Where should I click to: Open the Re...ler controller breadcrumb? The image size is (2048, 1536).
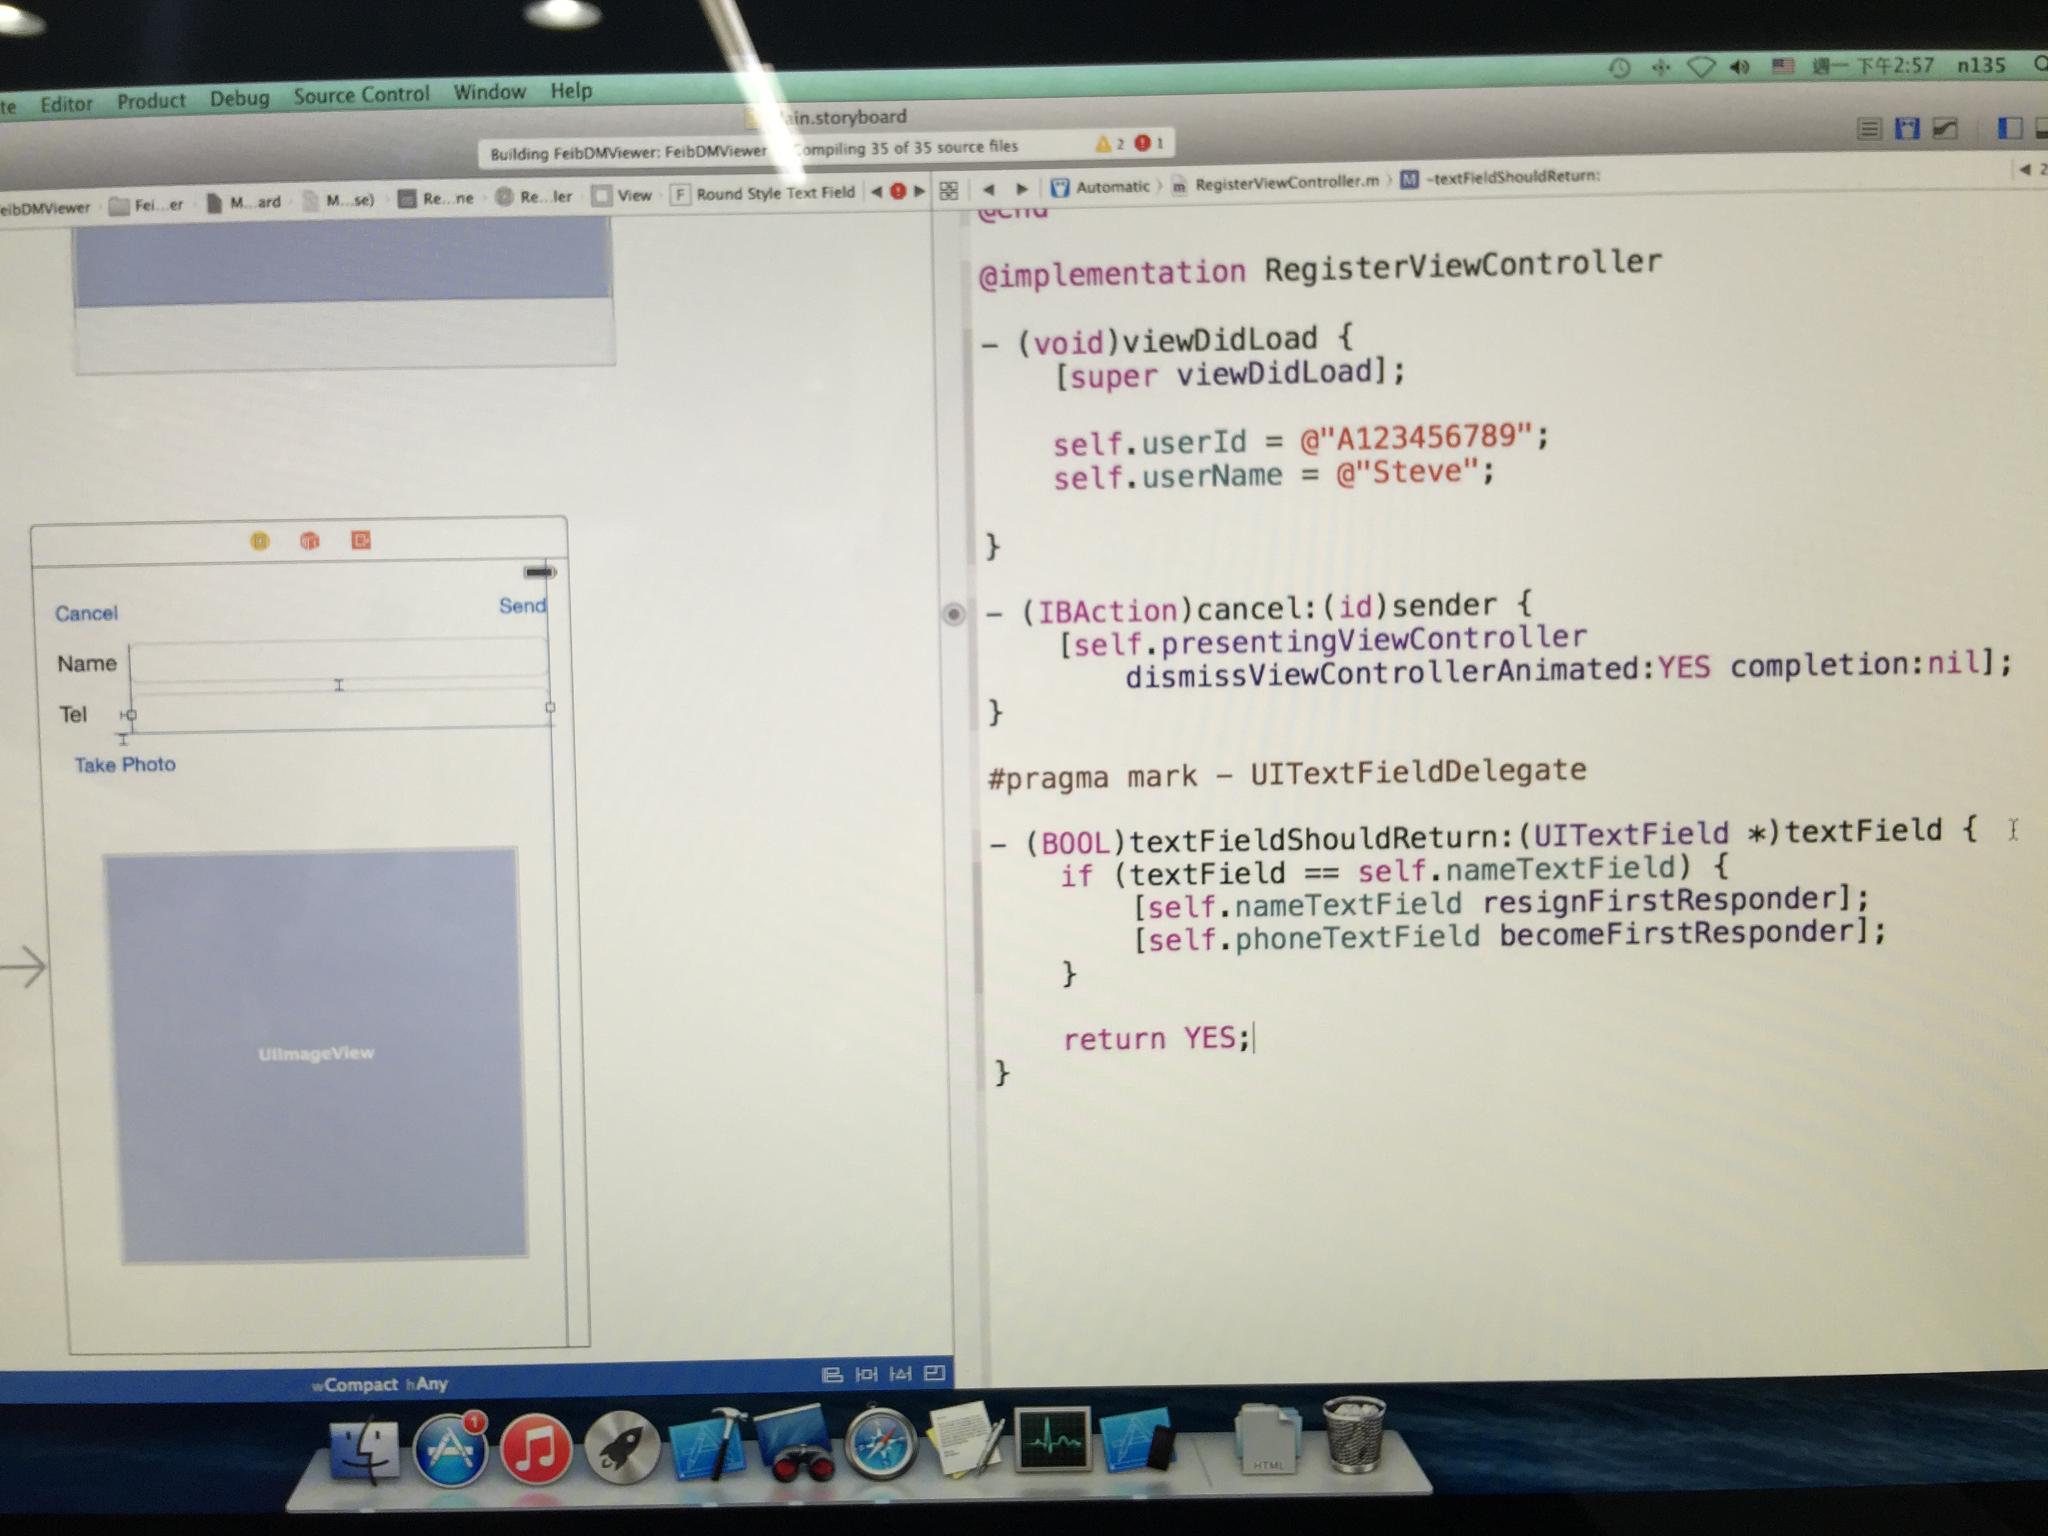tap(534, 197)
